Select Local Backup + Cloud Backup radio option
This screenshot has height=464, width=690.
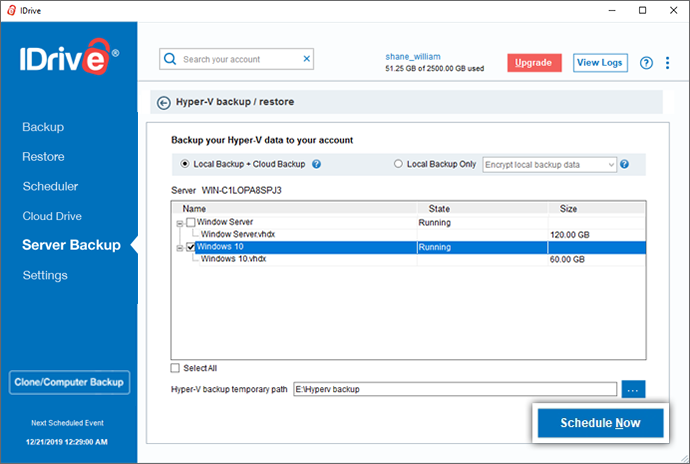185,164
